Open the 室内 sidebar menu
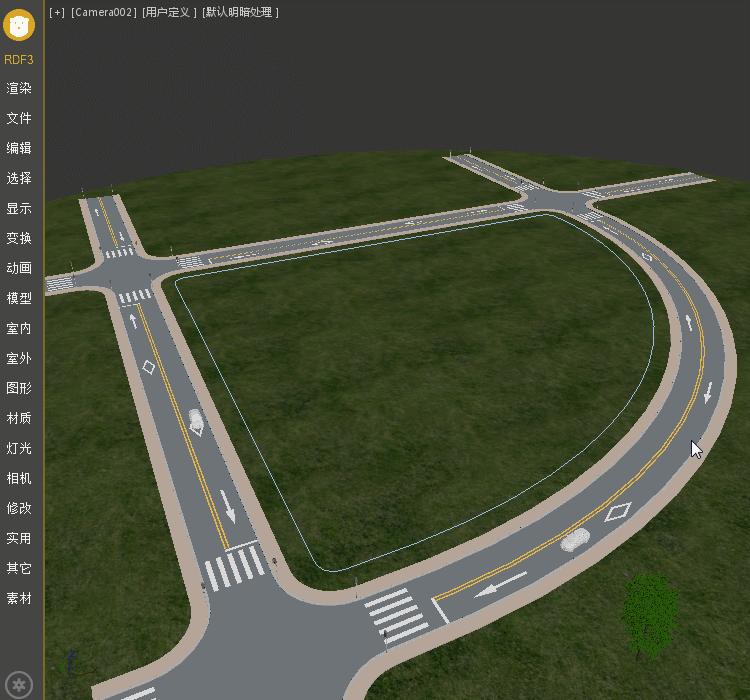The image size is (750, 700). point(19,329)
